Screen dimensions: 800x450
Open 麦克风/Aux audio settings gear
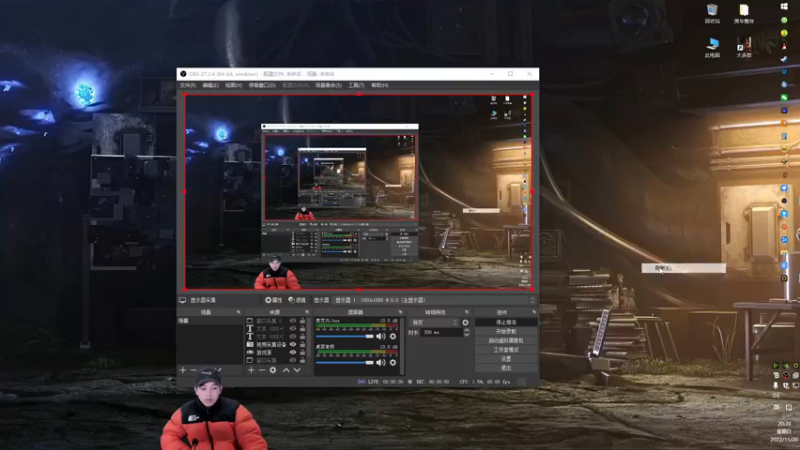393,336
